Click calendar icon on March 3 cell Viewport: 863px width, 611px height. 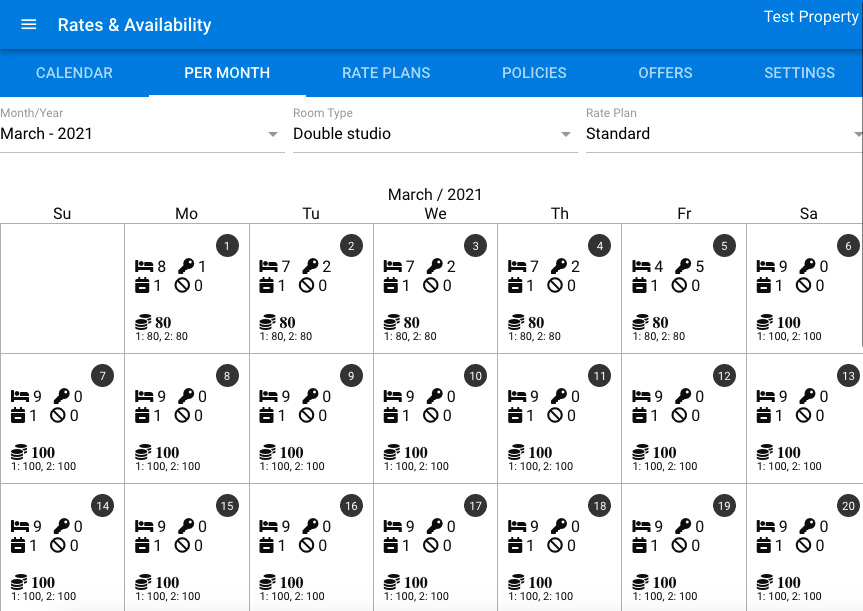pos(391,286)
